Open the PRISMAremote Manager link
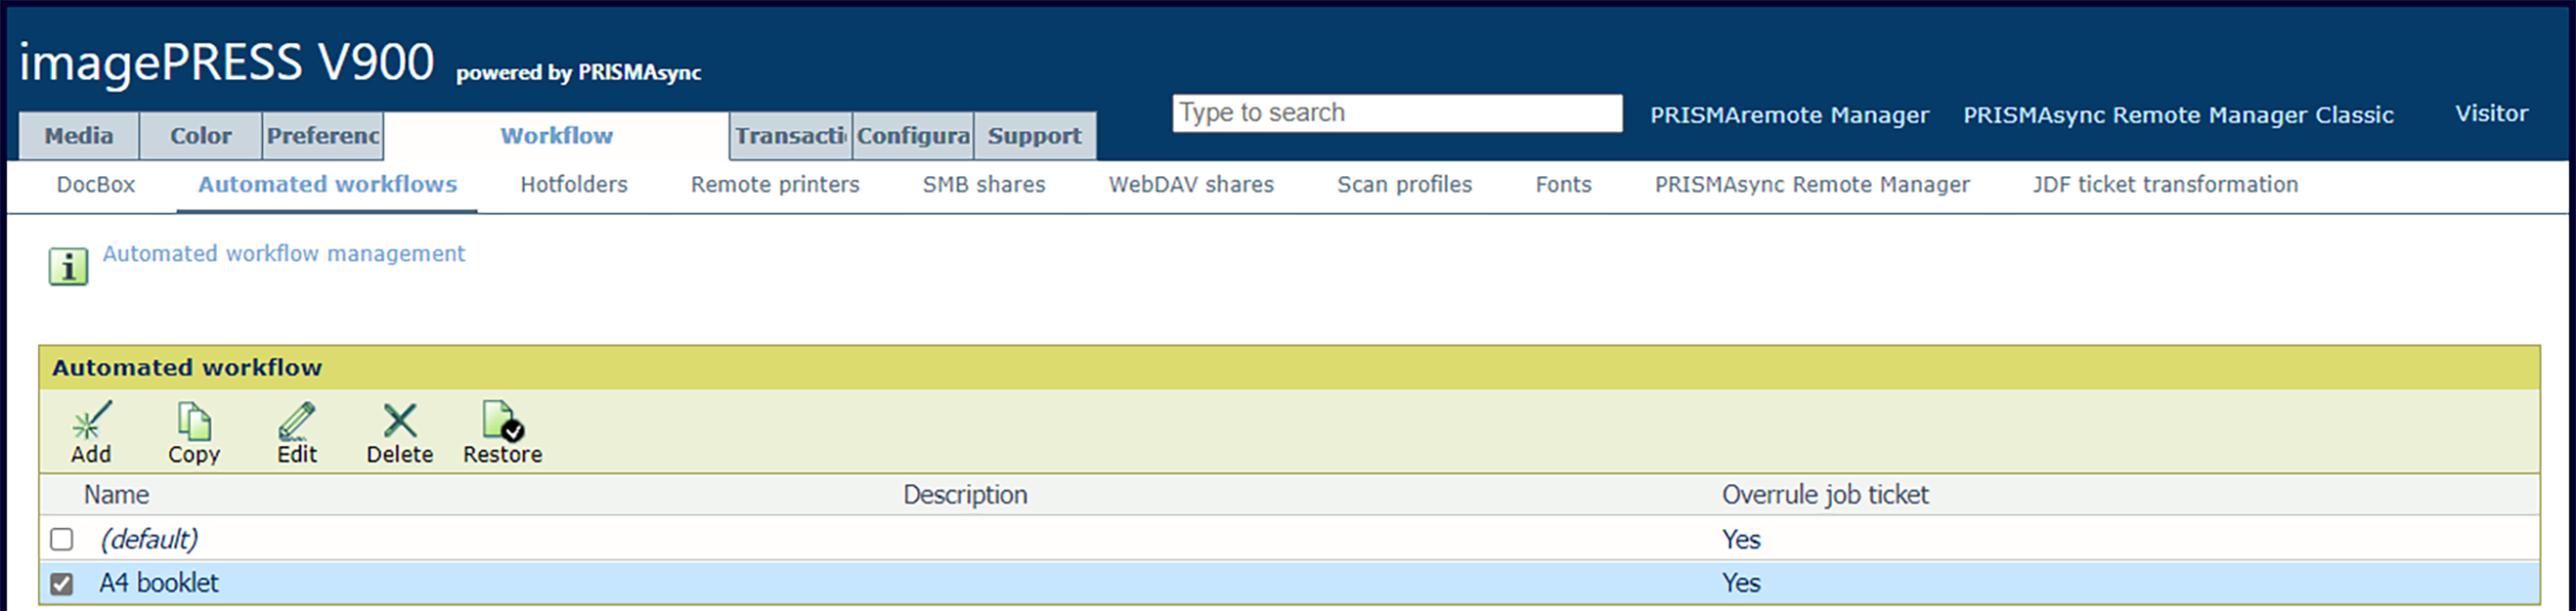 click(1790, 115)
